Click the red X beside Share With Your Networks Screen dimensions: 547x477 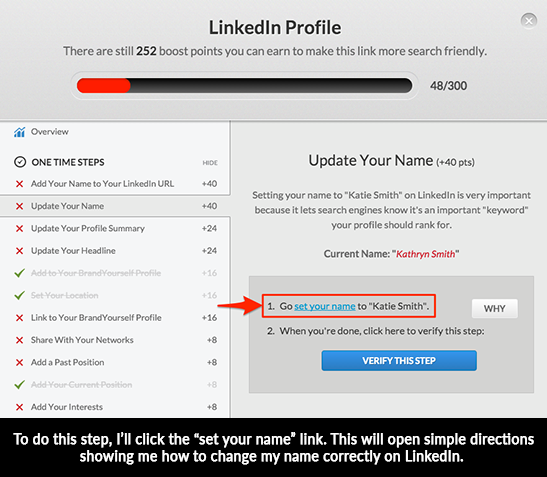click(x=20, y=340)
